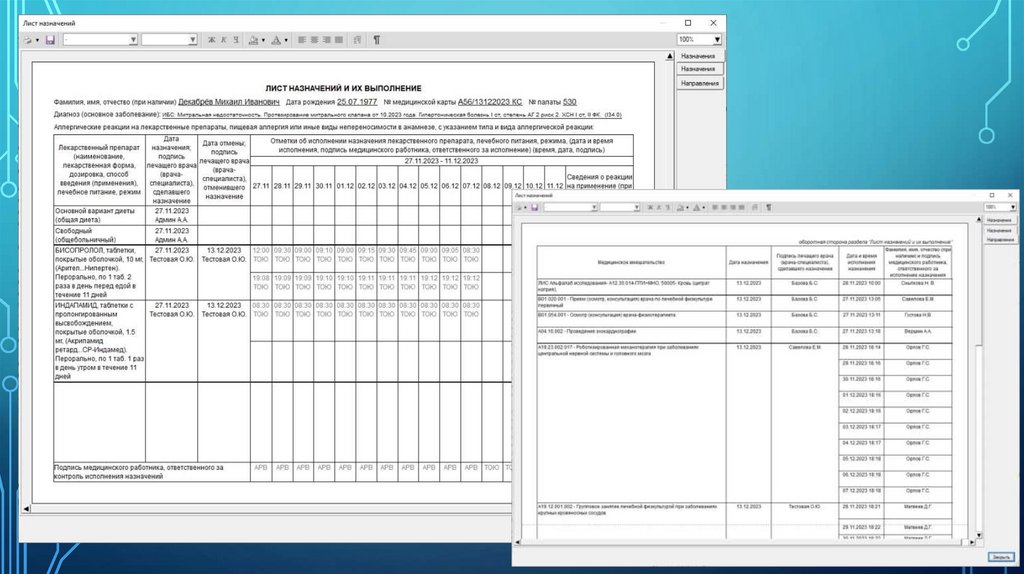
Task: Click medical card number А56/13122023 КС
Action: coord(490,102)
